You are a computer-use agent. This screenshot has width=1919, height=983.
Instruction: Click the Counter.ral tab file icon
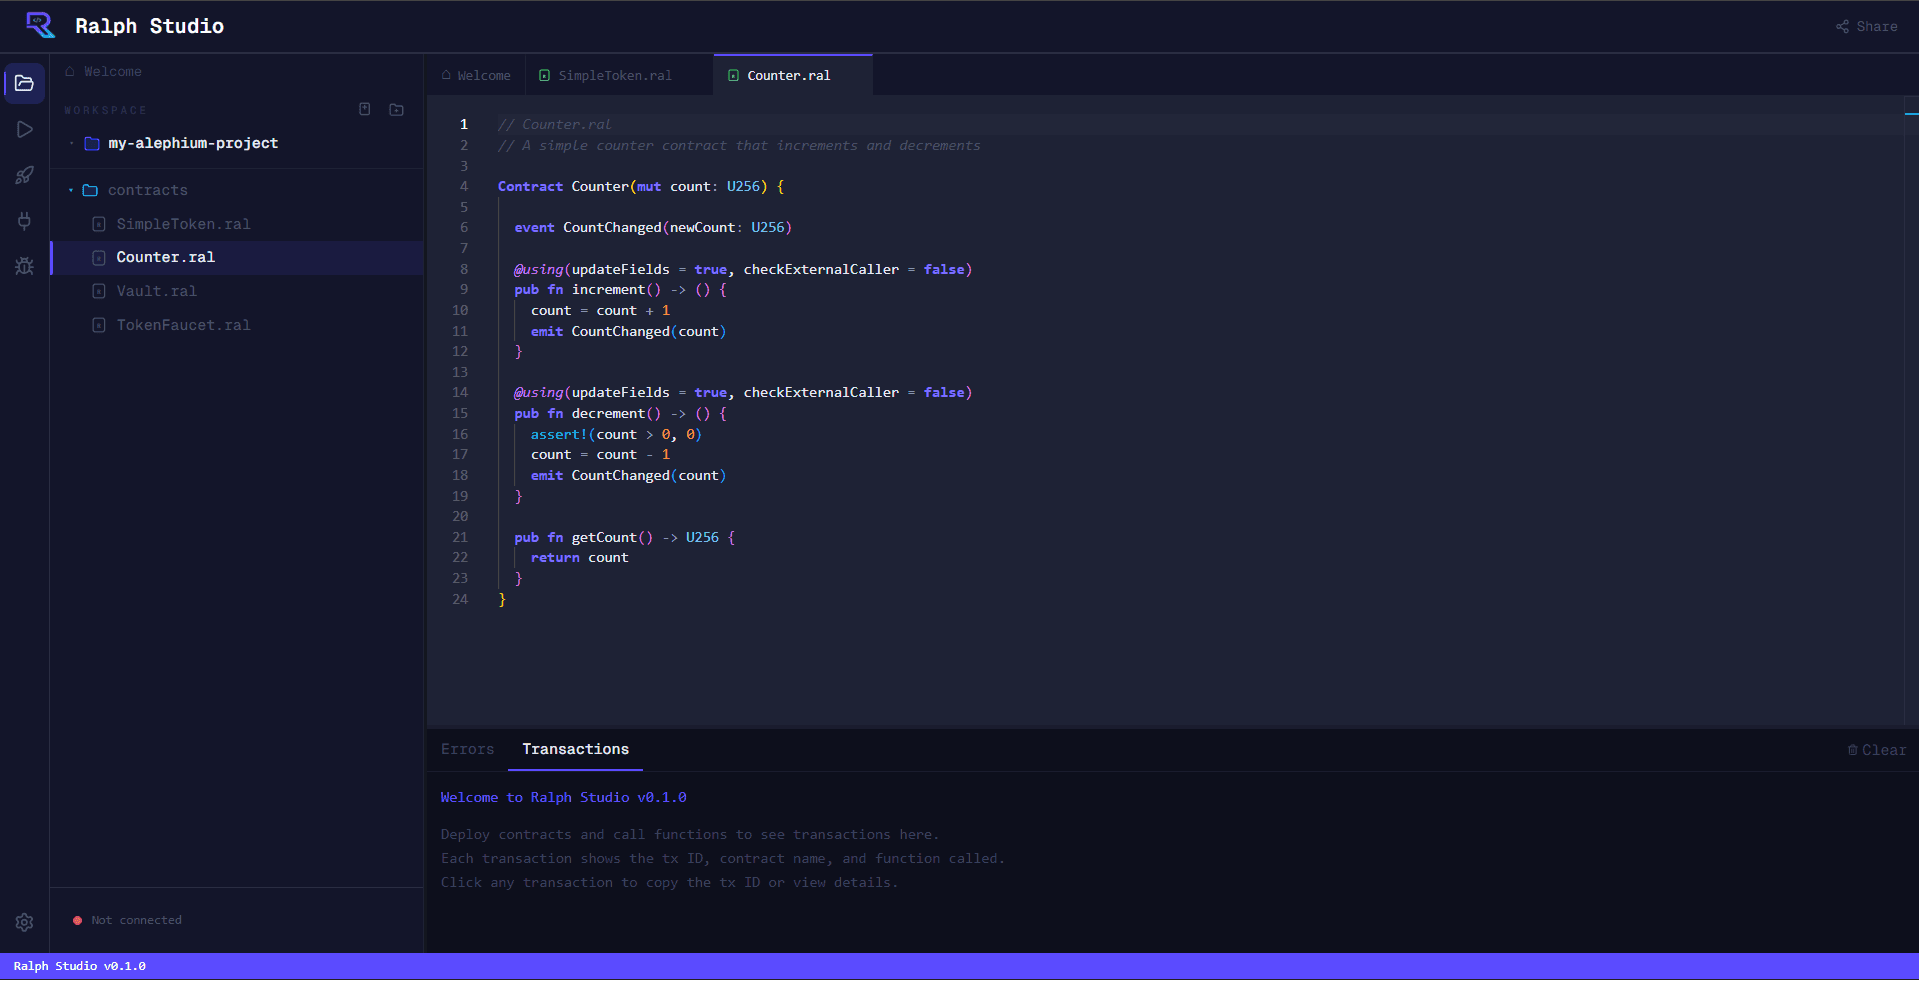(x=733, y=75)
